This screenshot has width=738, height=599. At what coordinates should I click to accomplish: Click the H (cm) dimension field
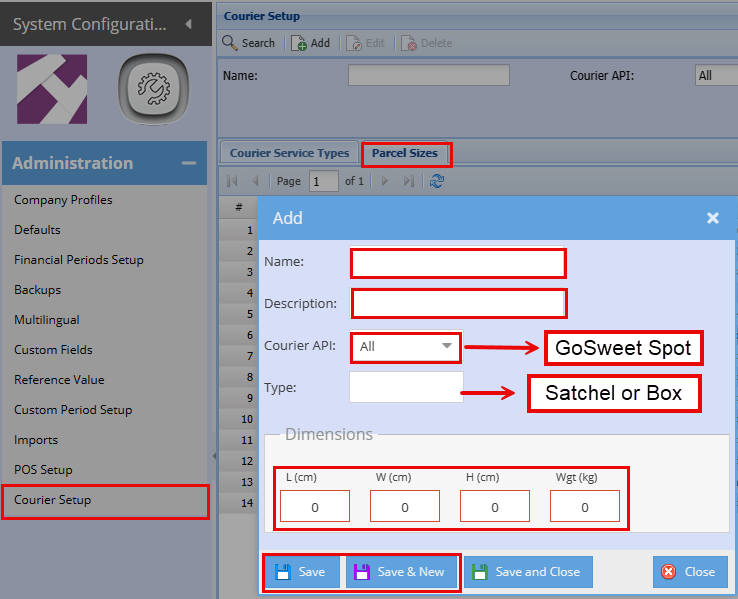tap(495, 506)
